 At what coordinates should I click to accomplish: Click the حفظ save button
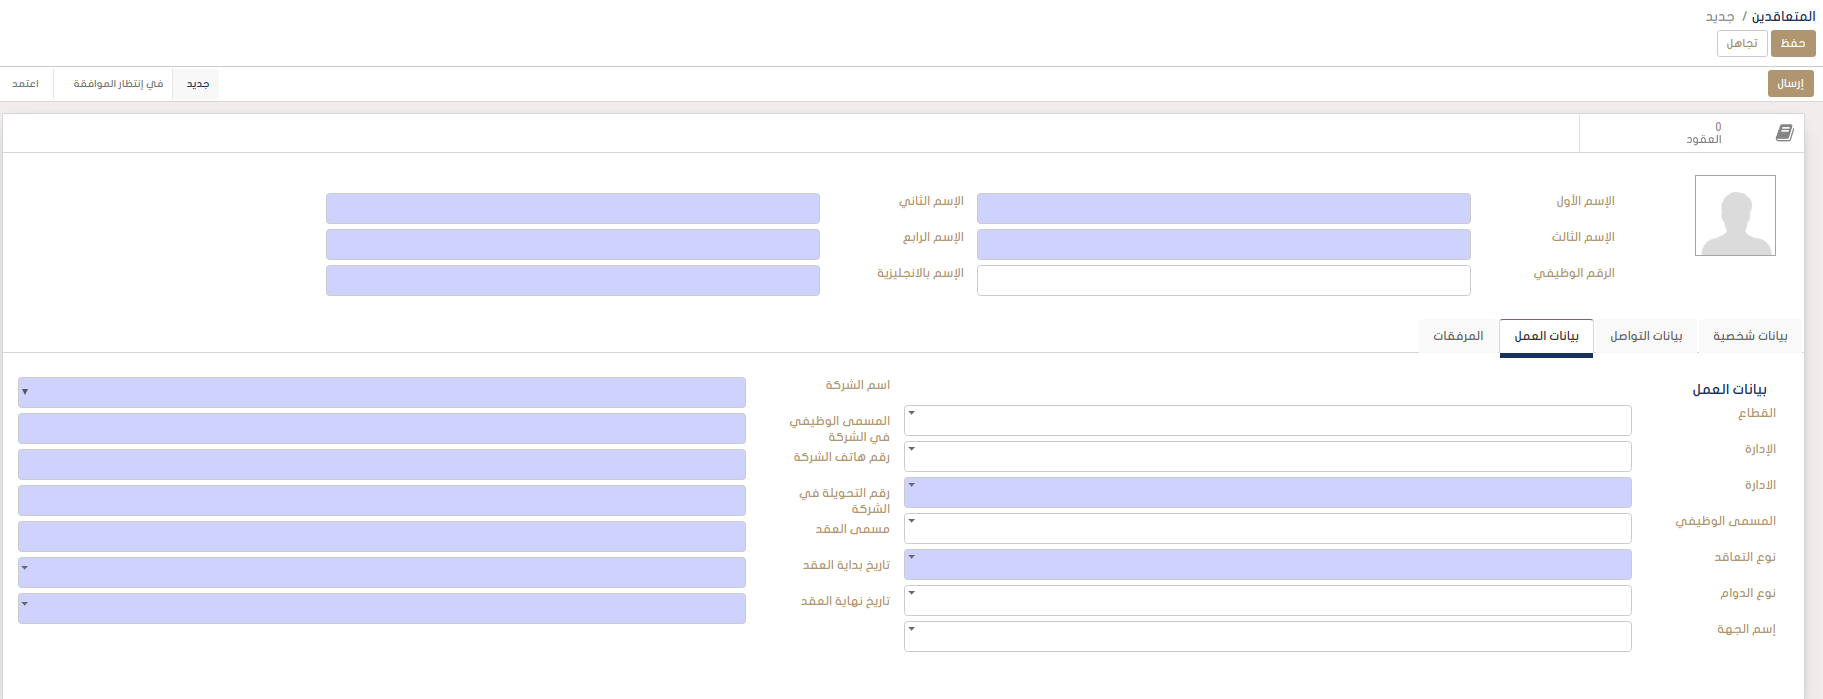coord(1792,43)
